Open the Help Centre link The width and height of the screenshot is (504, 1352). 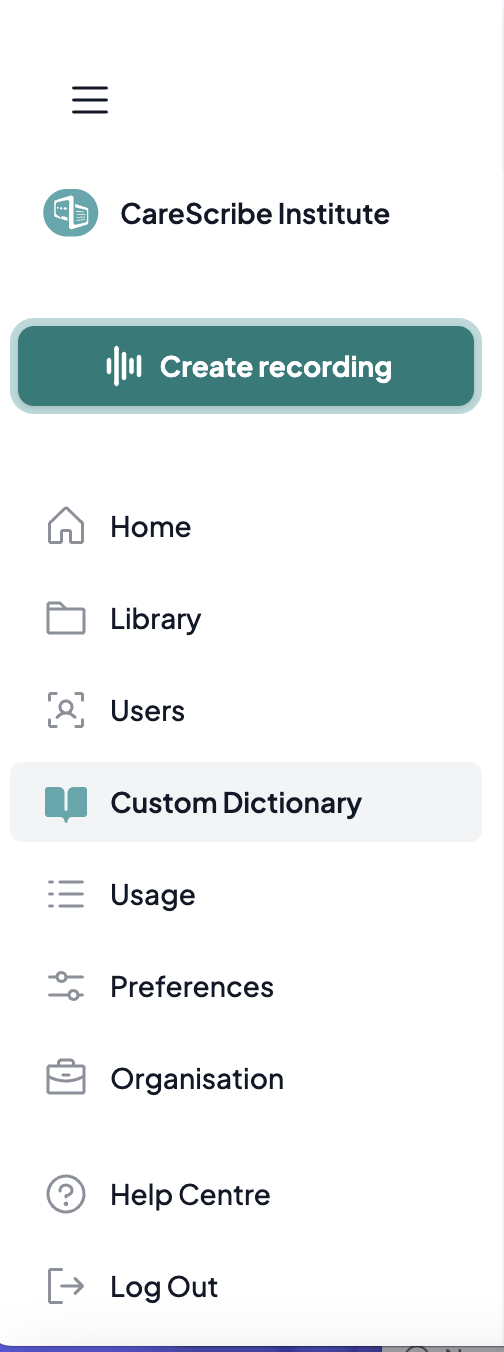click(246, 1194)
